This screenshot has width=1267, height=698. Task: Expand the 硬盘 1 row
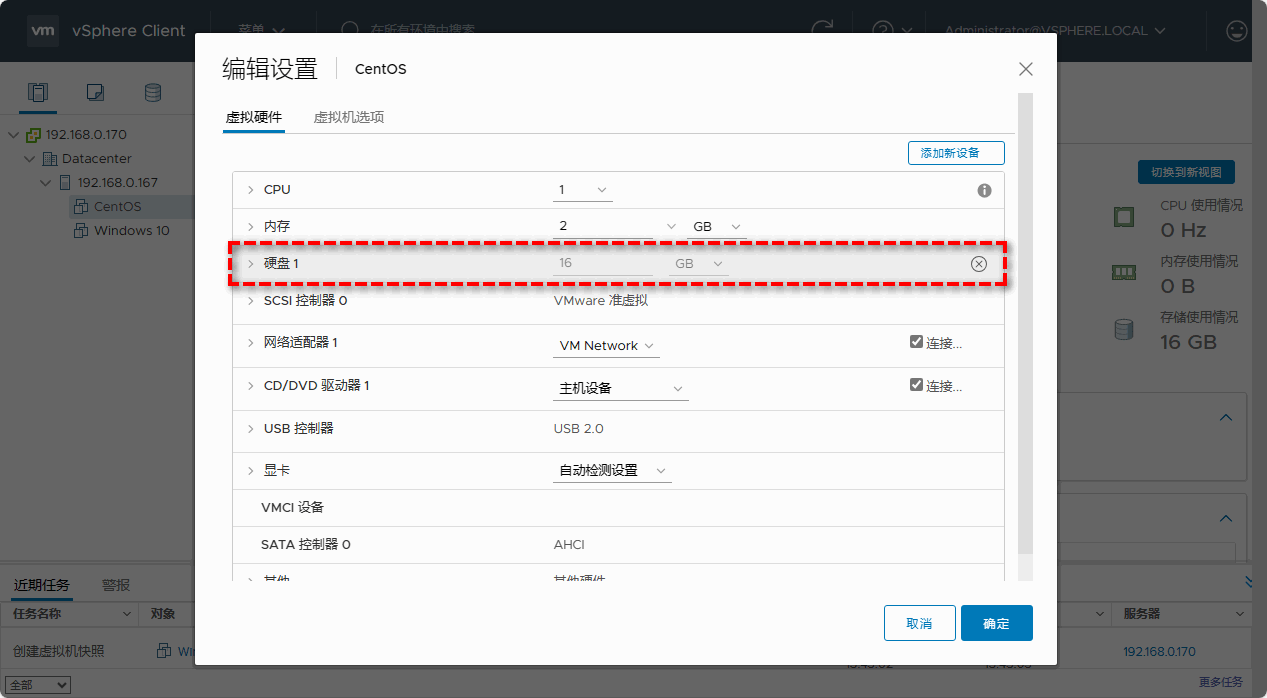(251, 264)
